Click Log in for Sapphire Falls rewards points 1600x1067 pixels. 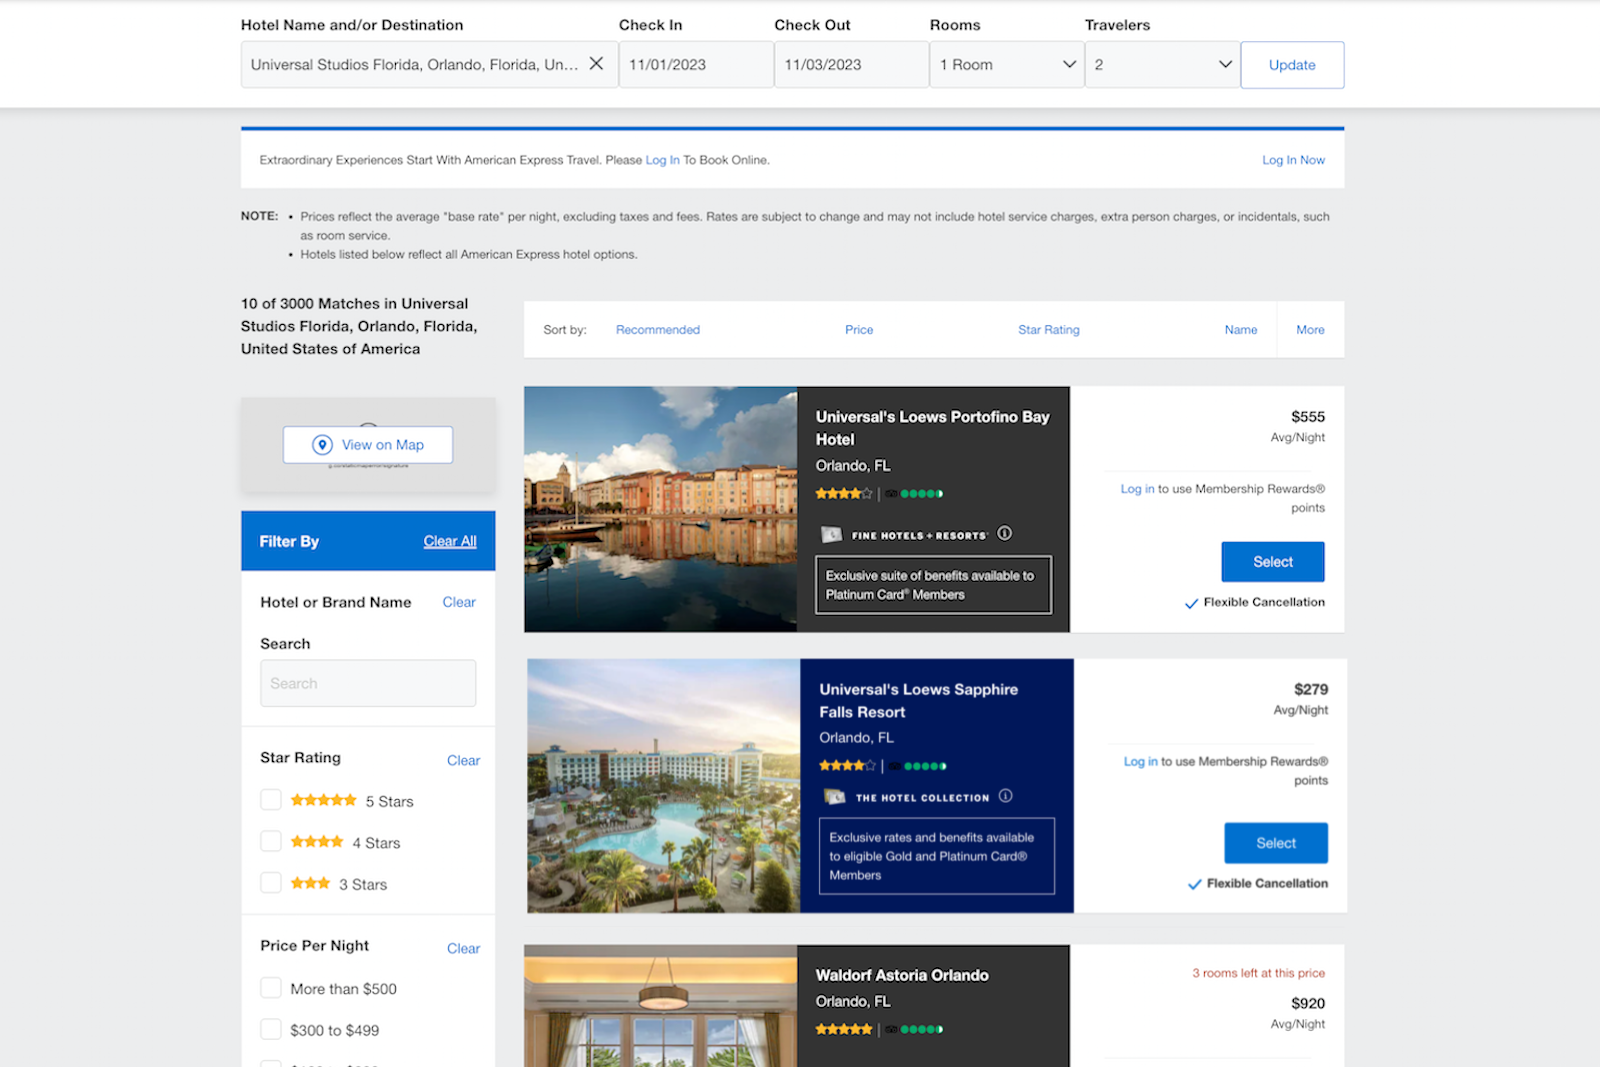(x=1140, y=762)
